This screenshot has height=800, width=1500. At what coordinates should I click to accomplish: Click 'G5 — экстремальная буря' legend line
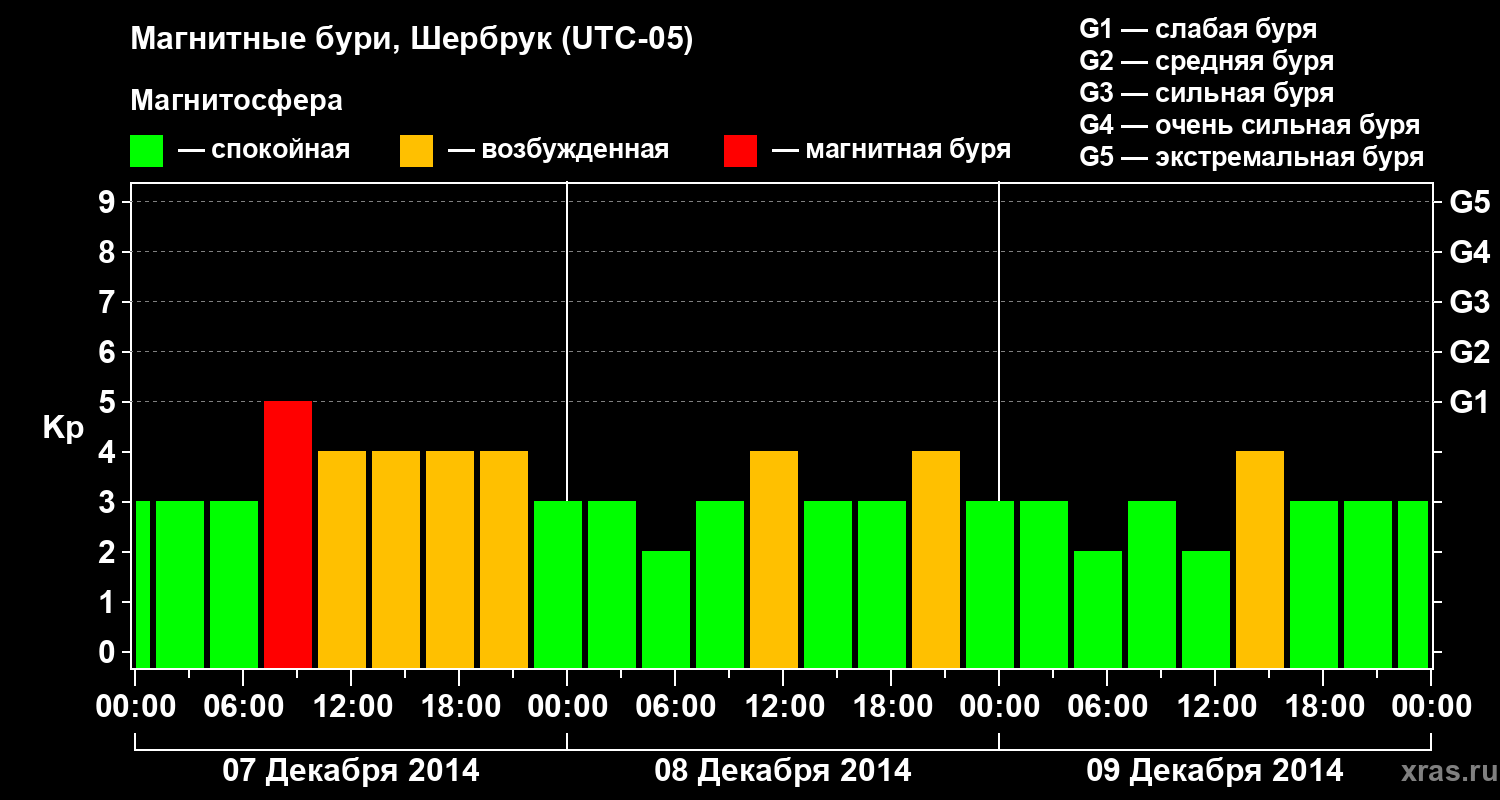[1252, 157]
